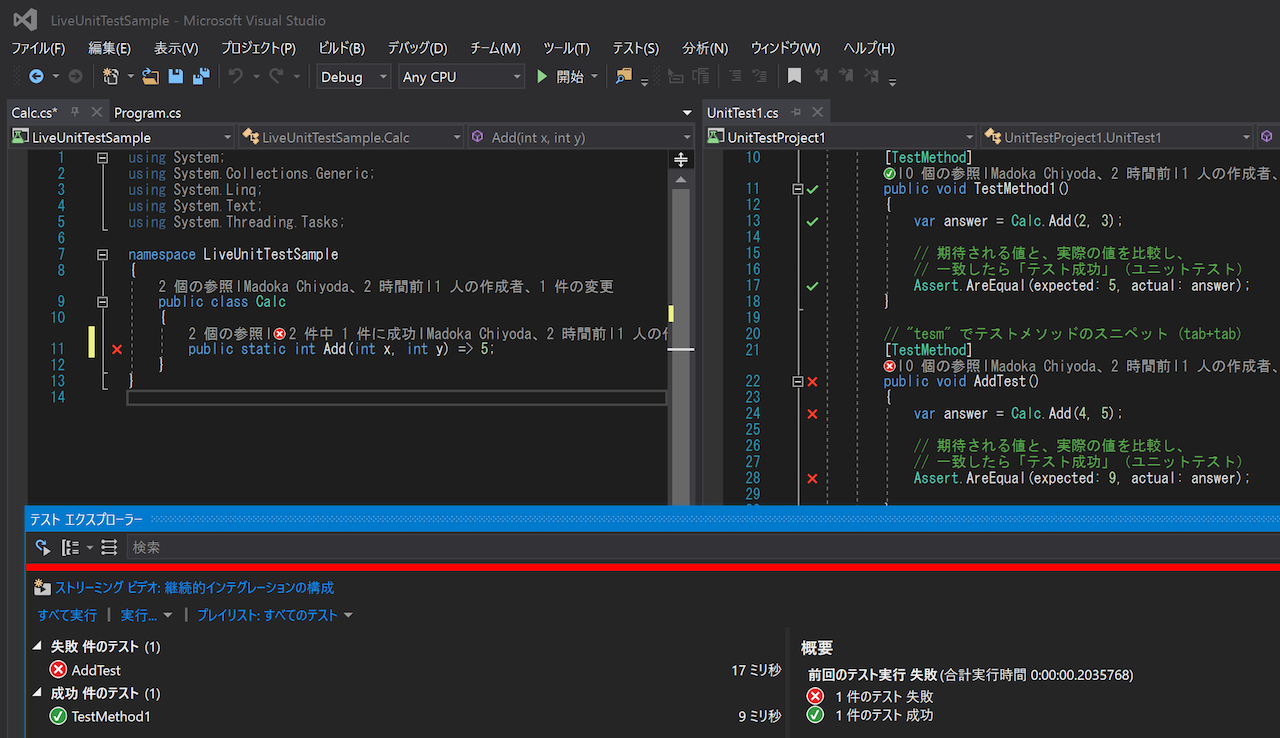Viewport: 1280px width, 738px height.
Task: Select the TestMethod1 passed test row
Action: [x=407, y=716]
